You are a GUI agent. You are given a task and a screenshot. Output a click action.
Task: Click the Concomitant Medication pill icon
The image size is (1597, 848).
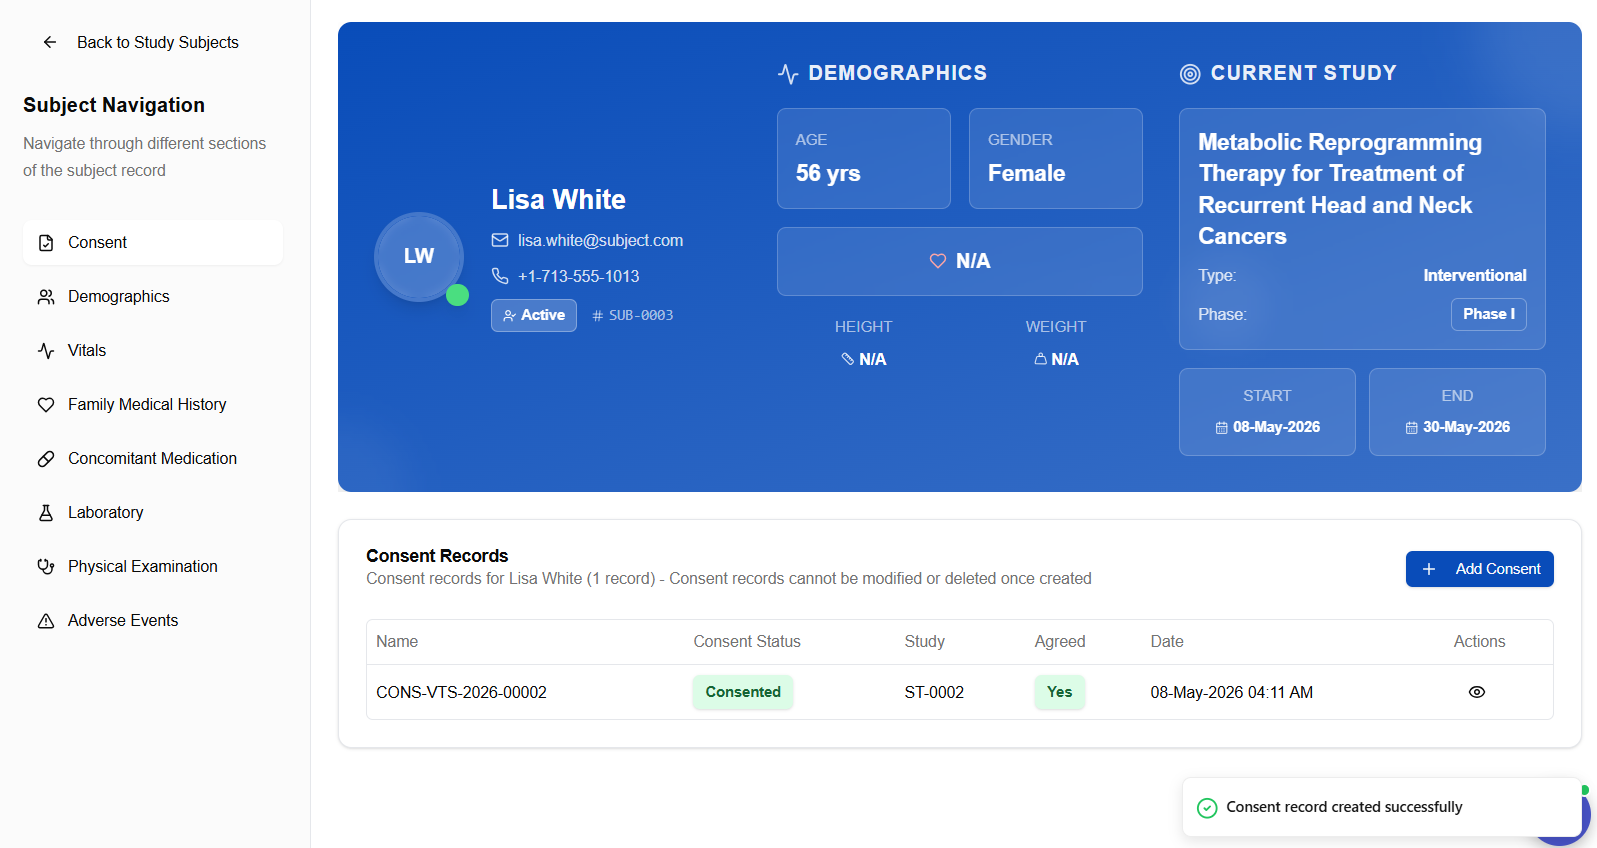click(46, 459)
